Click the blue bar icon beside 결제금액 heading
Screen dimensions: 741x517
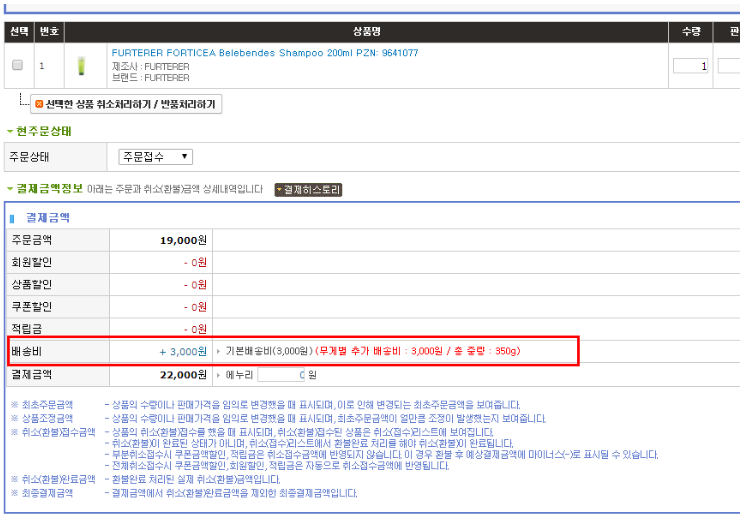[x=13, y=217]
